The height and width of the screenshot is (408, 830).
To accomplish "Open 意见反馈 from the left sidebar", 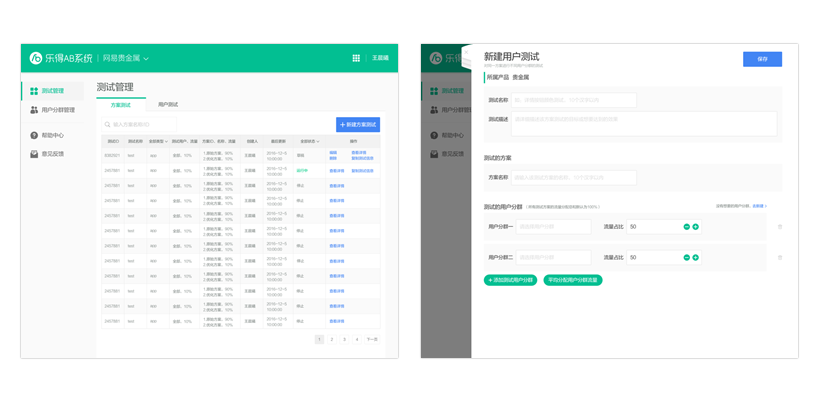I will click(52, 154).
